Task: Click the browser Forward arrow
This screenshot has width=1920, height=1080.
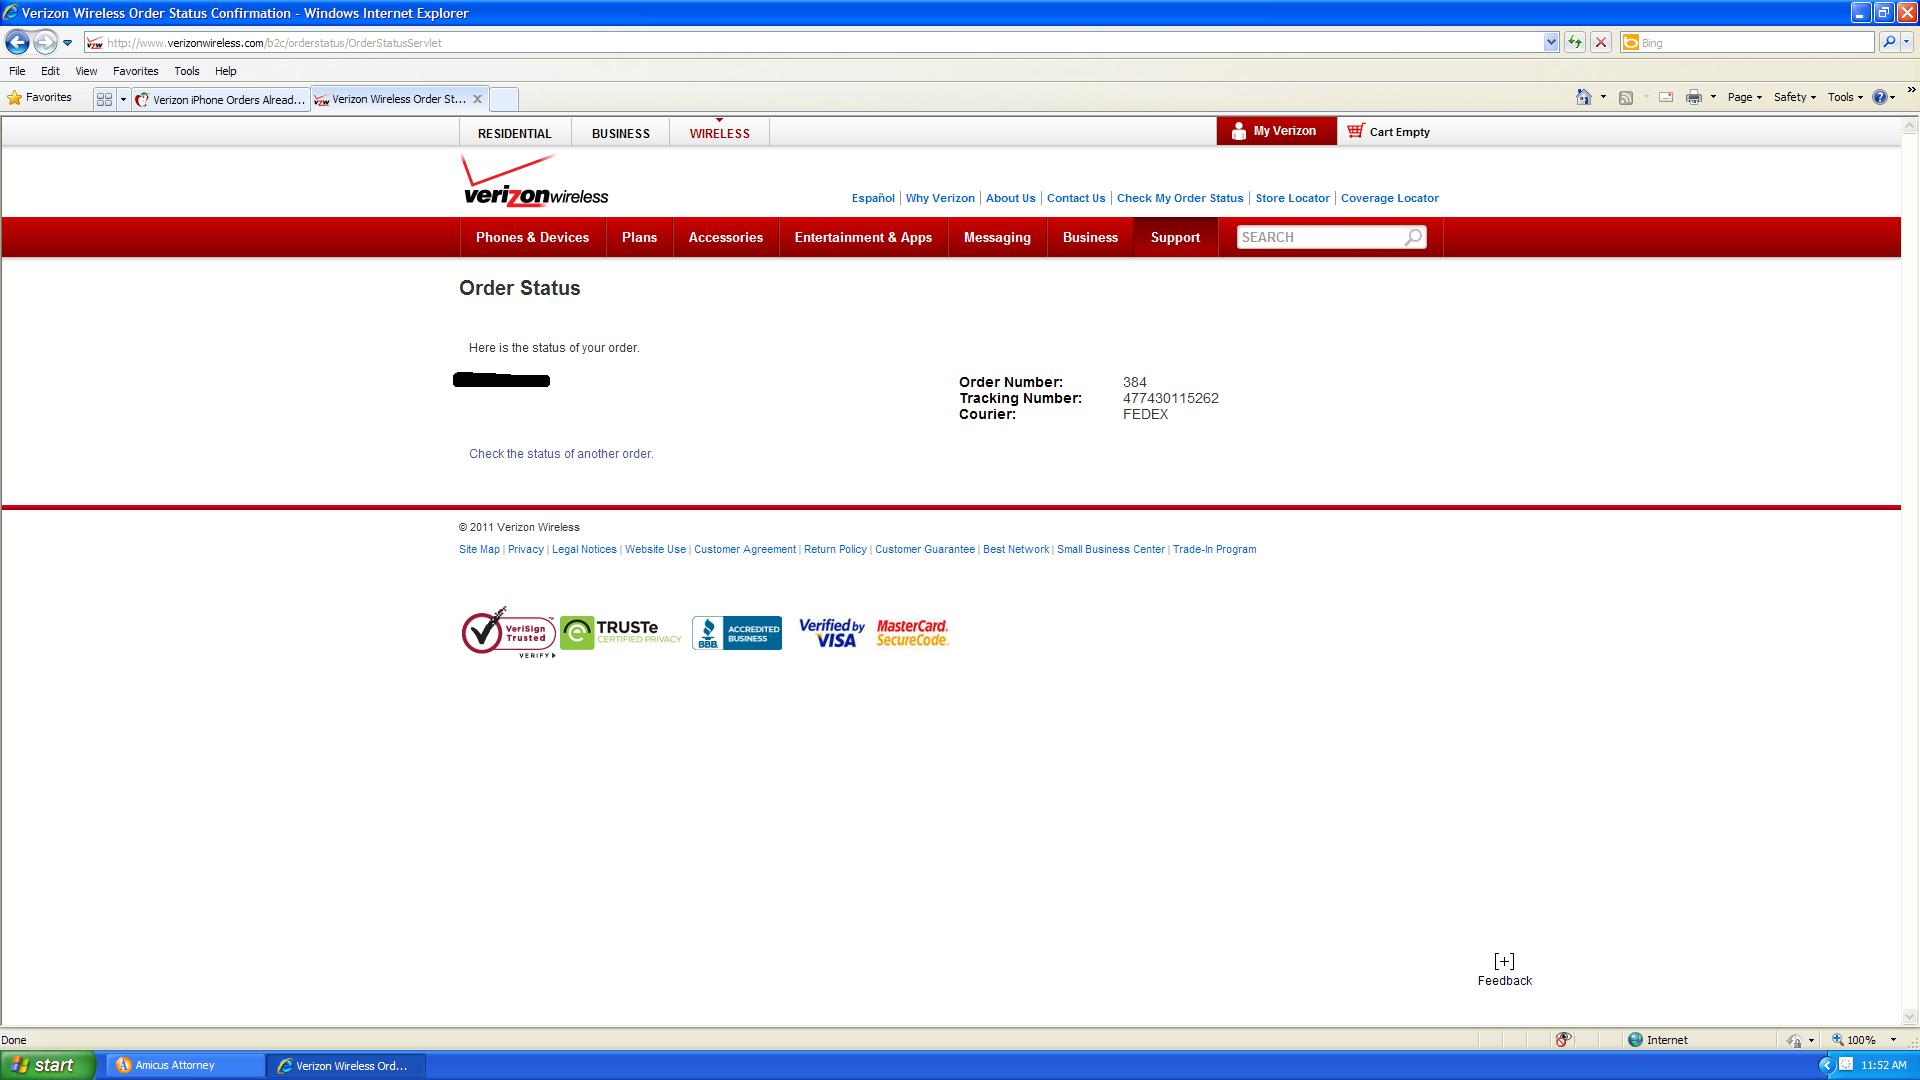Action: (45, 42)
